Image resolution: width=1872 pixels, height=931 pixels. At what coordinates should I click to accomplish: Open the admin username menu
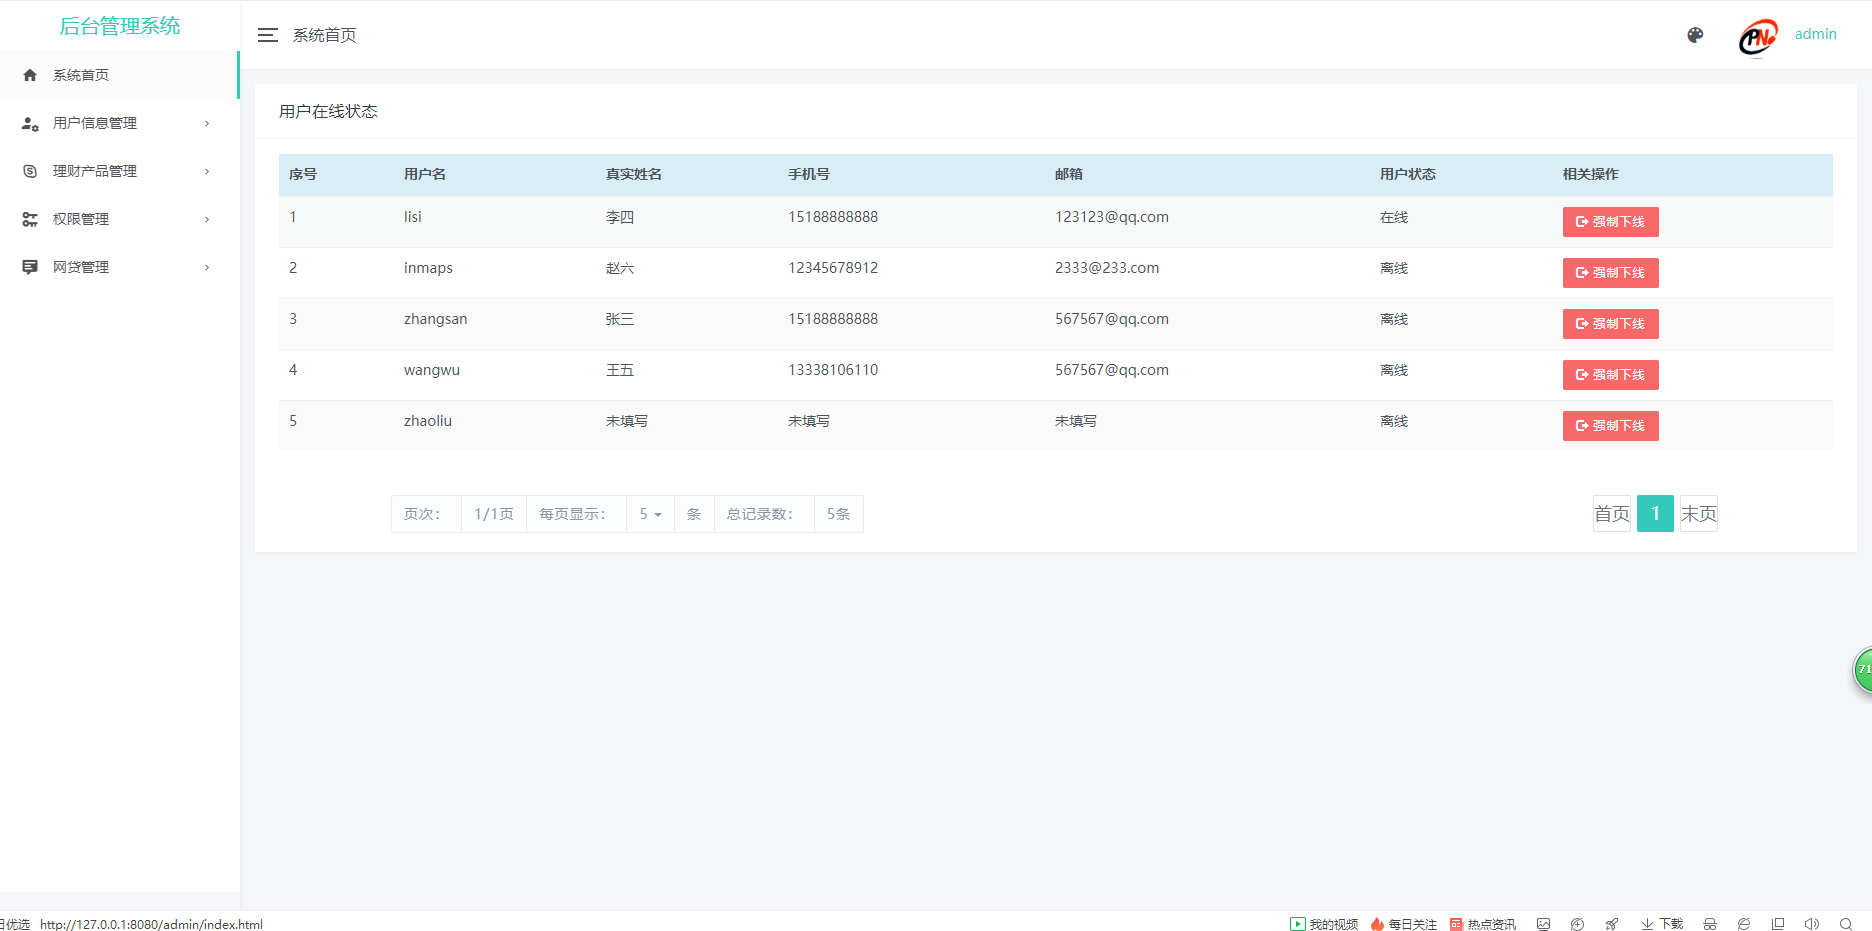tap(1815, 34)
